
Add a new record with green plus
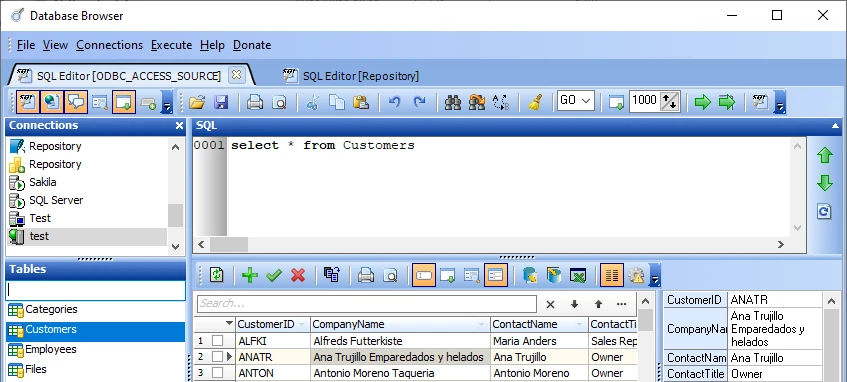pos(250,276)
